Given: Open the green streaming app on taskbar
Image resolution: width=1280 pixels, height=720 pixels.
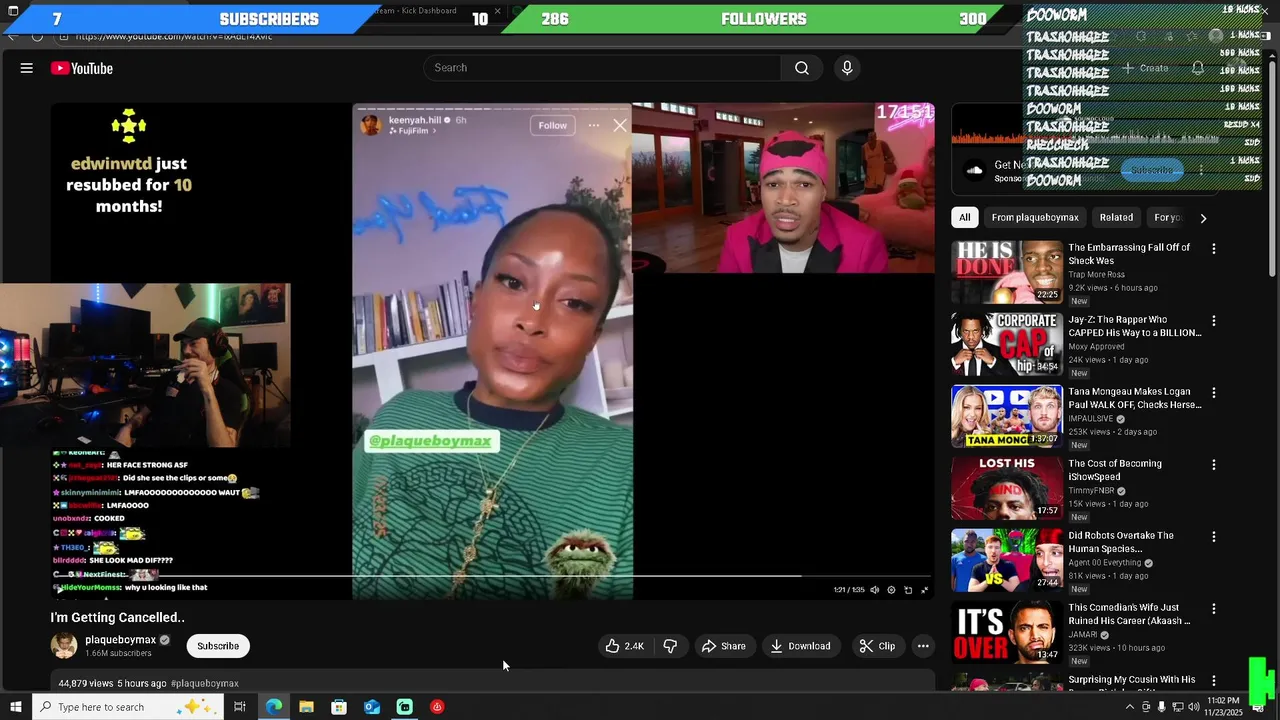Looking at the screenshot, I should (x=404, y=707).
